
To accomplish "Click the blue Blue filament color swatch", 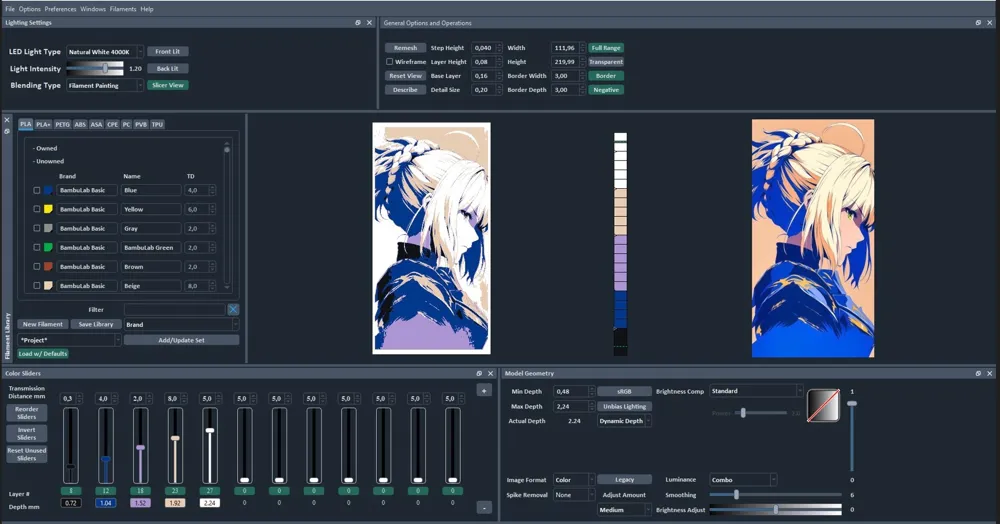I will [48, 190].
